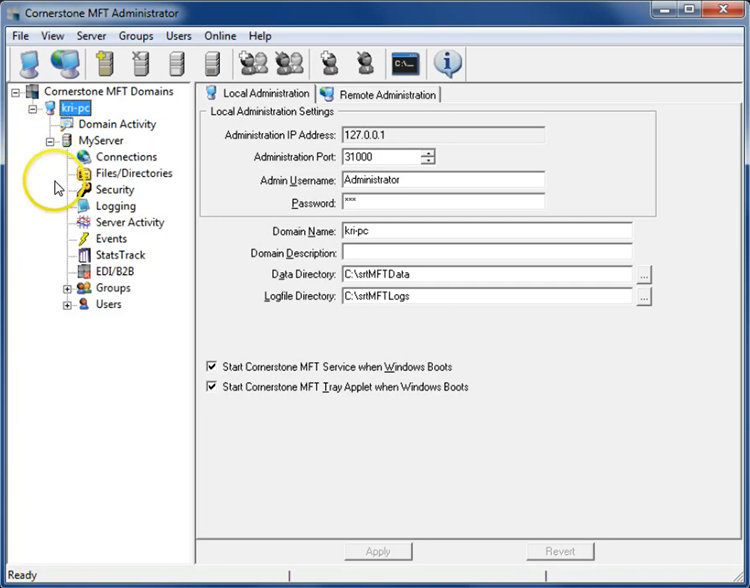The width and height of the screenshot is (750, 588).
Task: Click the Administration Port field
Action: tap(381, 157)
